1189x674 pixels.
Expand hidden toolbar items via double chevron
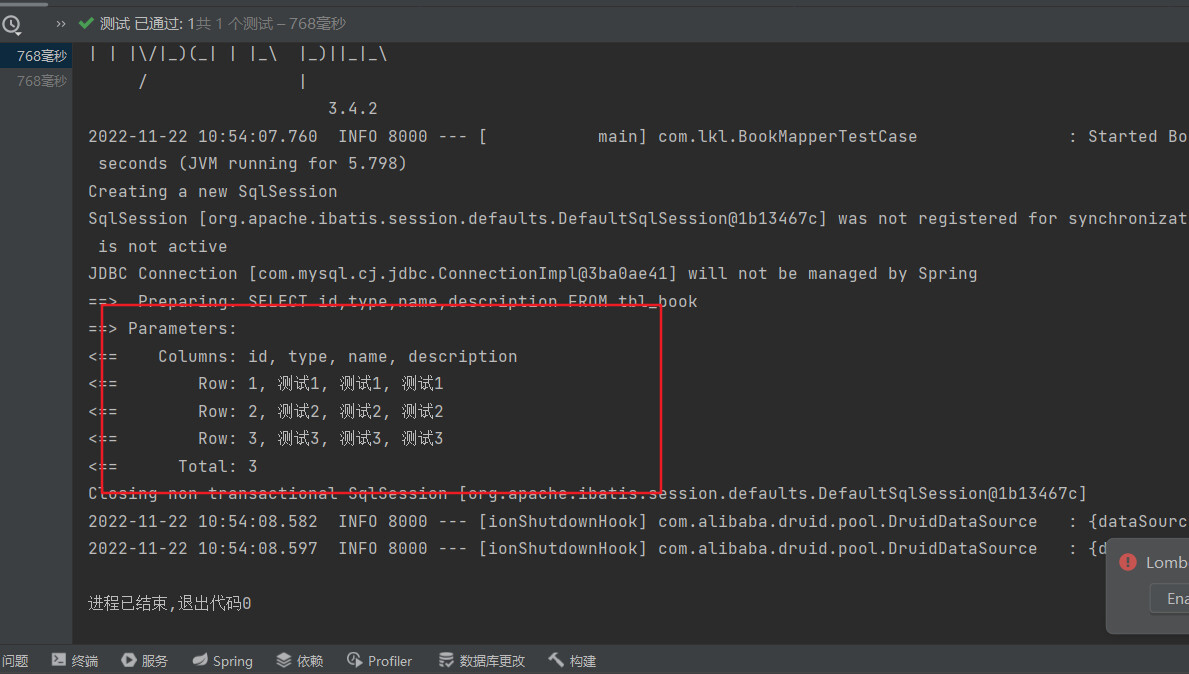coord(61,24)
